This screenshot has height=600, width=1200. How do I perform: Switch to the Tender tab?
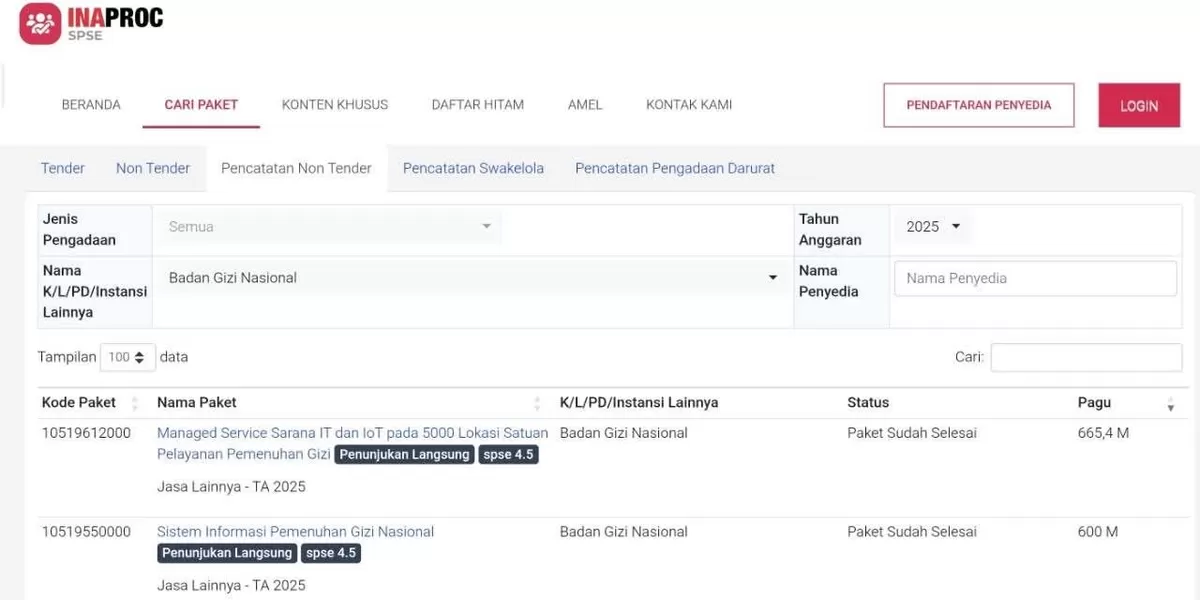coord(63,168)
